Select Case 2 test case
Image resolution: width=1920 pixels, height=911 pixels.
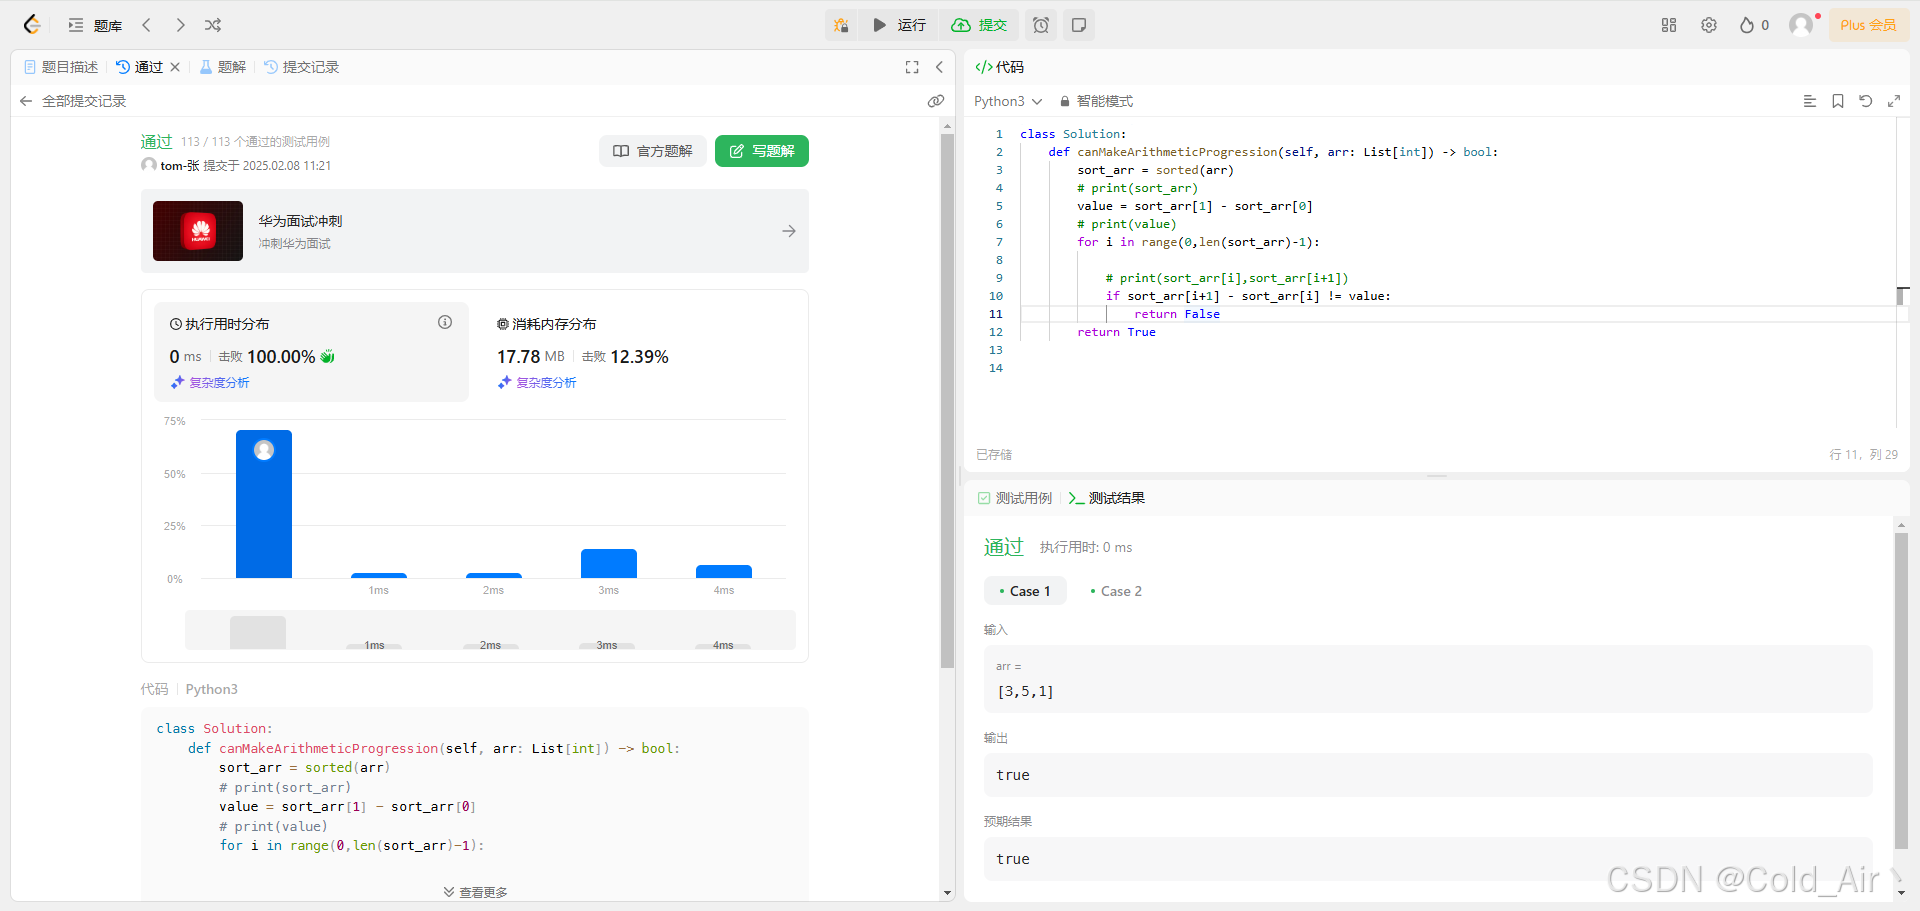(1115, 591)
